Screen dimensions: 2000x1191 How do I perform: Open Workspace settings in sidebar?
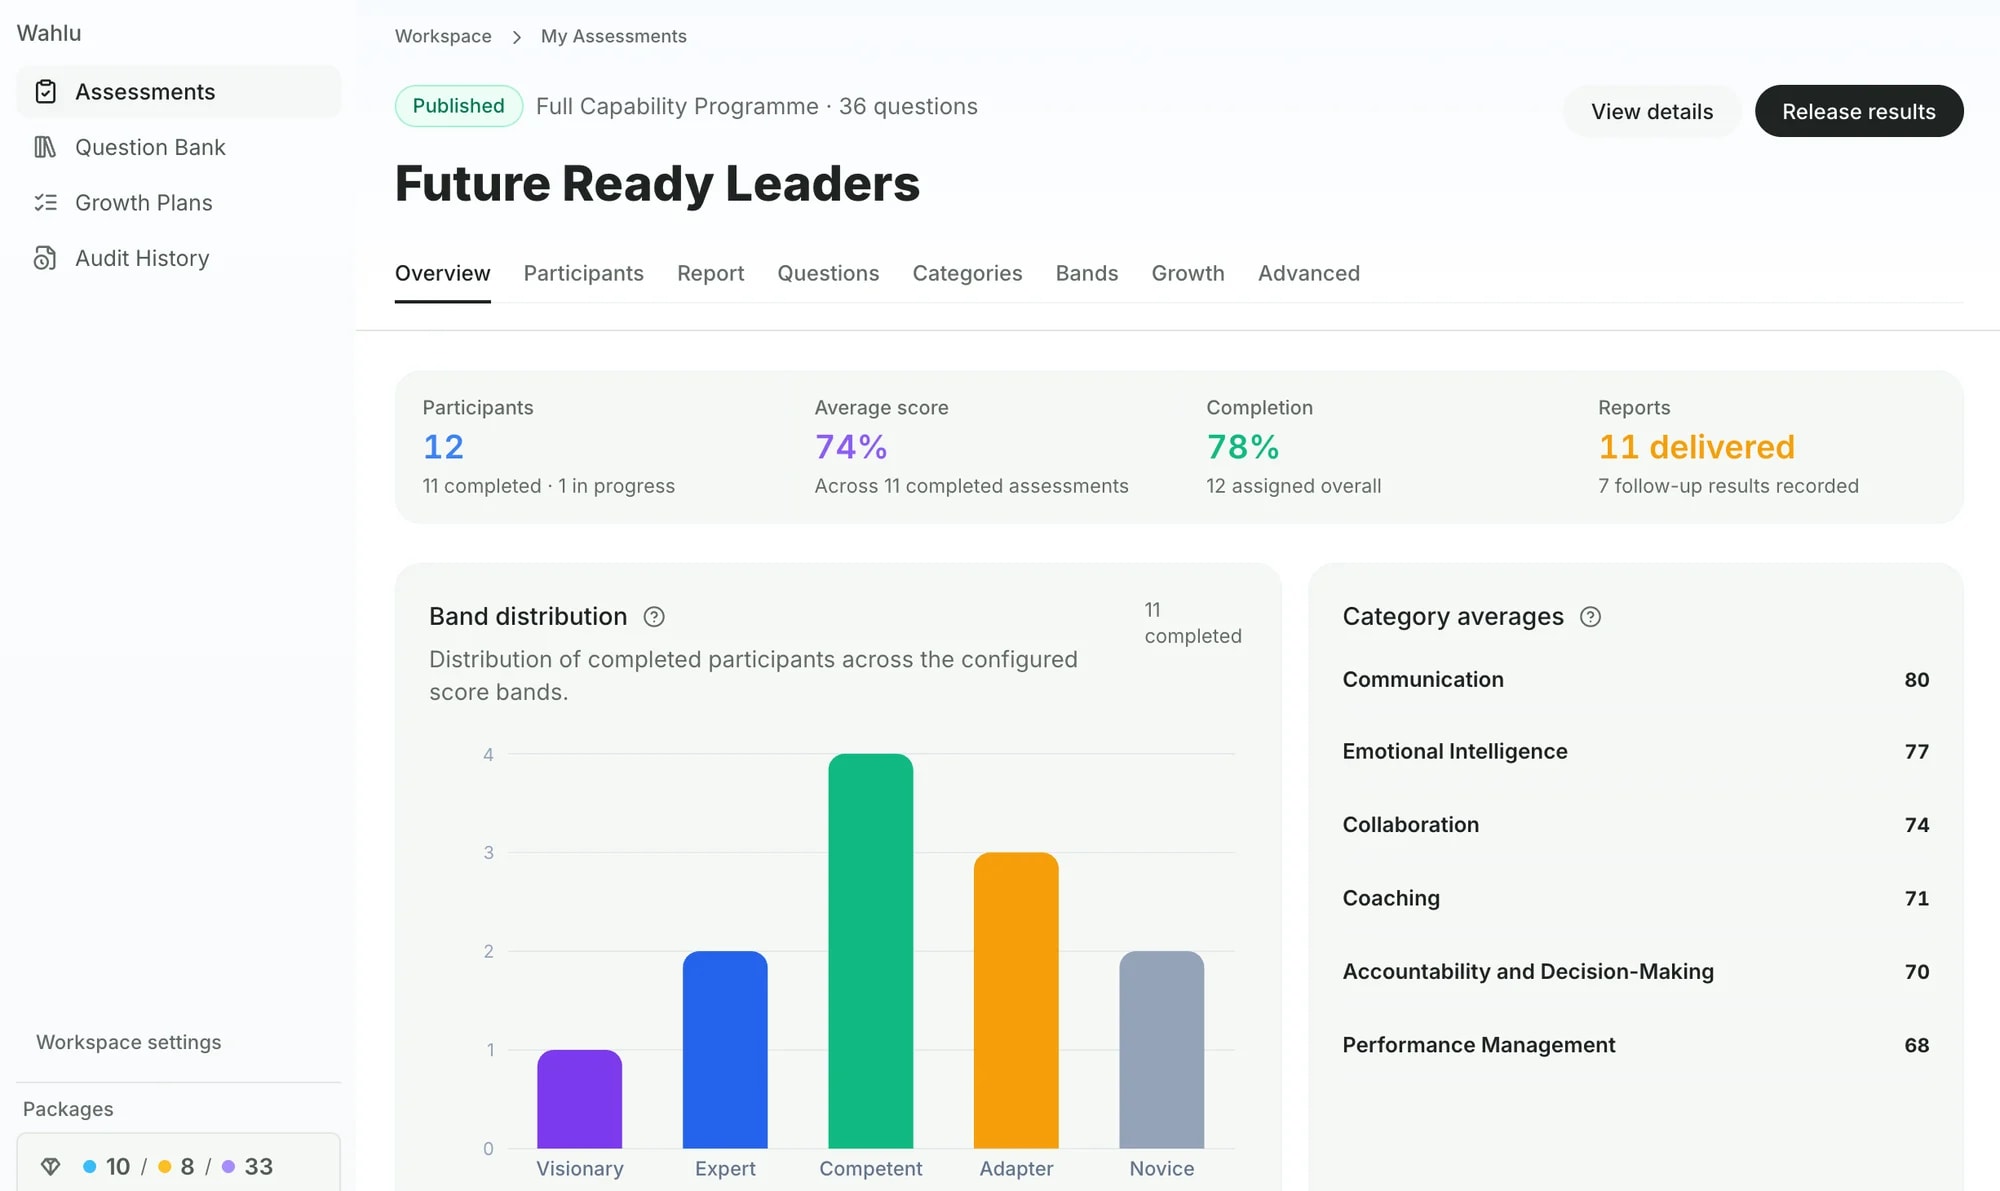pyautogui.click(x=129, y=1042)
